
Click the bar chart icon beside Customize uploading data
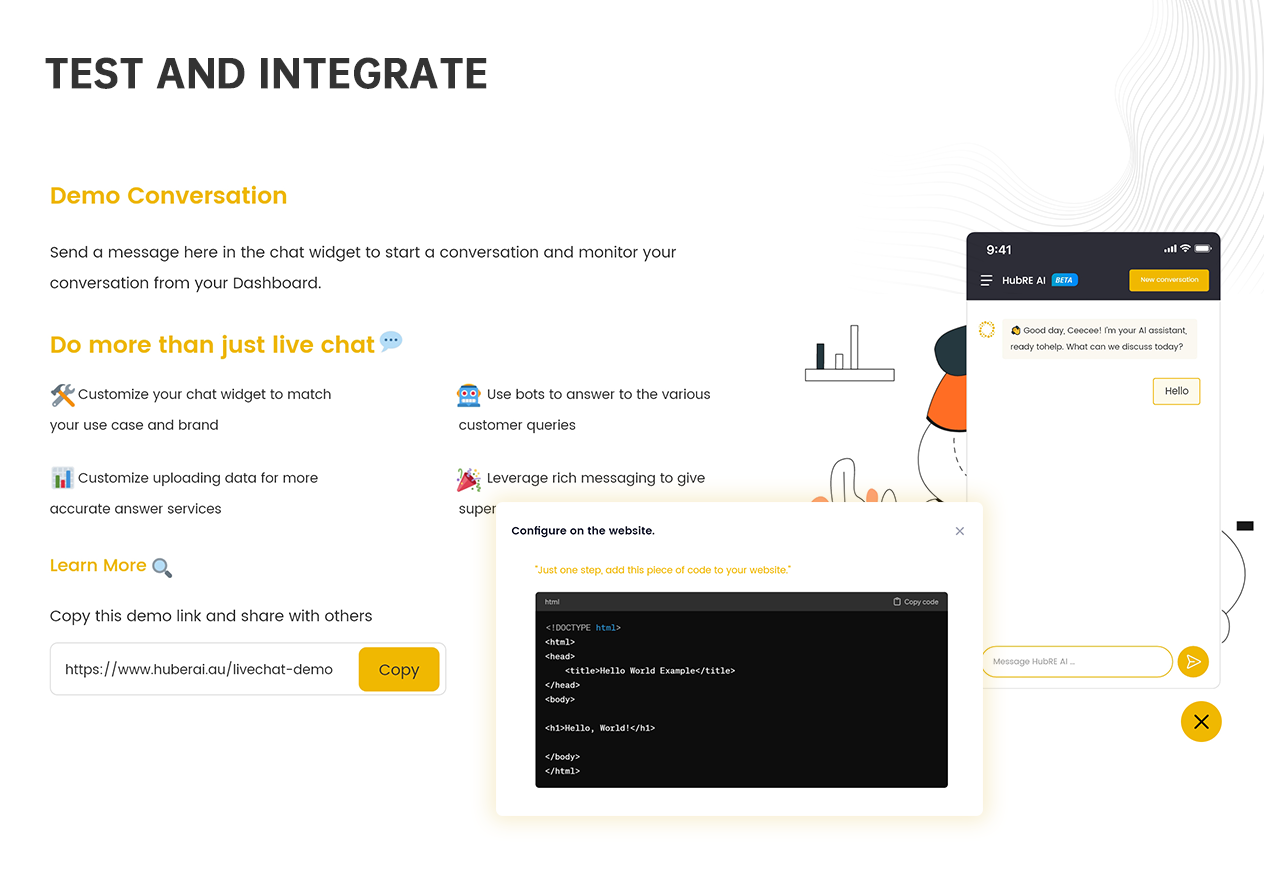[63, 478]
